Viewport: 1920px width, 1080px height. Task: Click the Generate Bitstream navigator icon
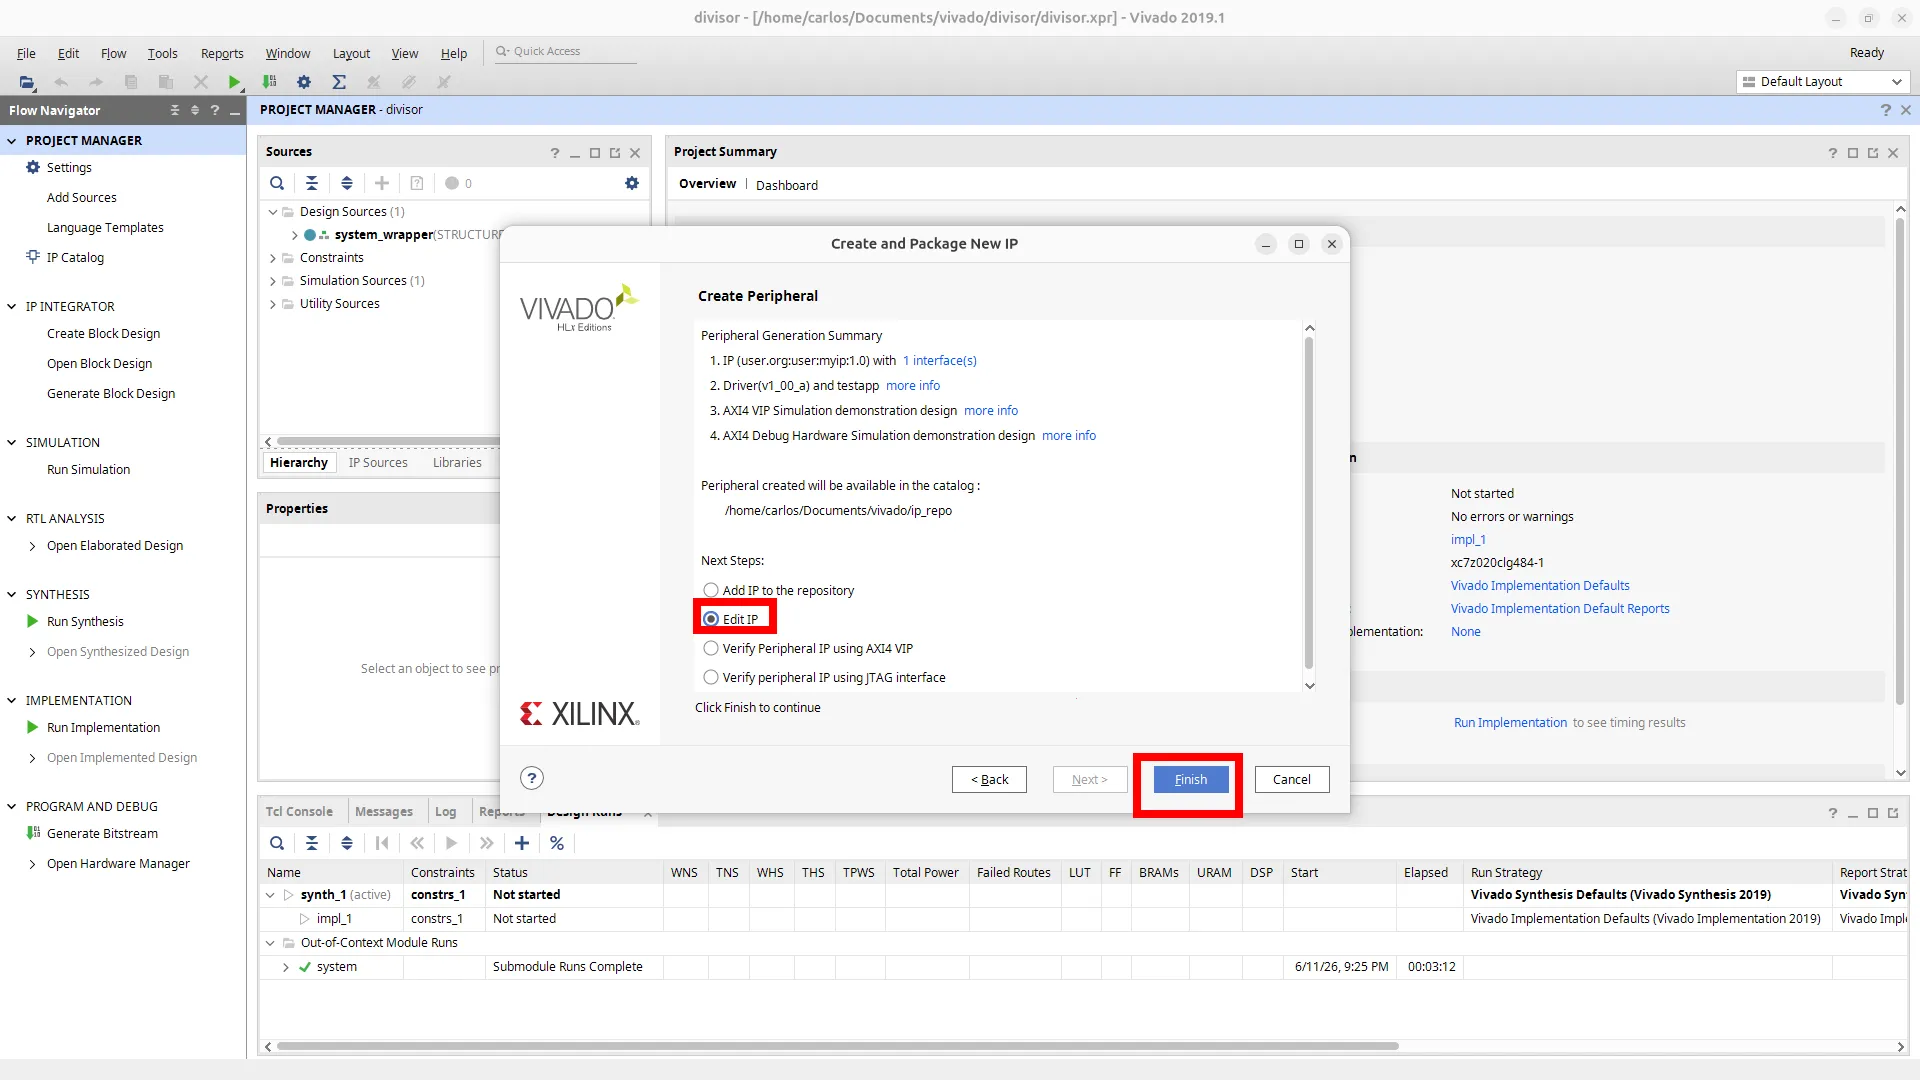point(33,833)
